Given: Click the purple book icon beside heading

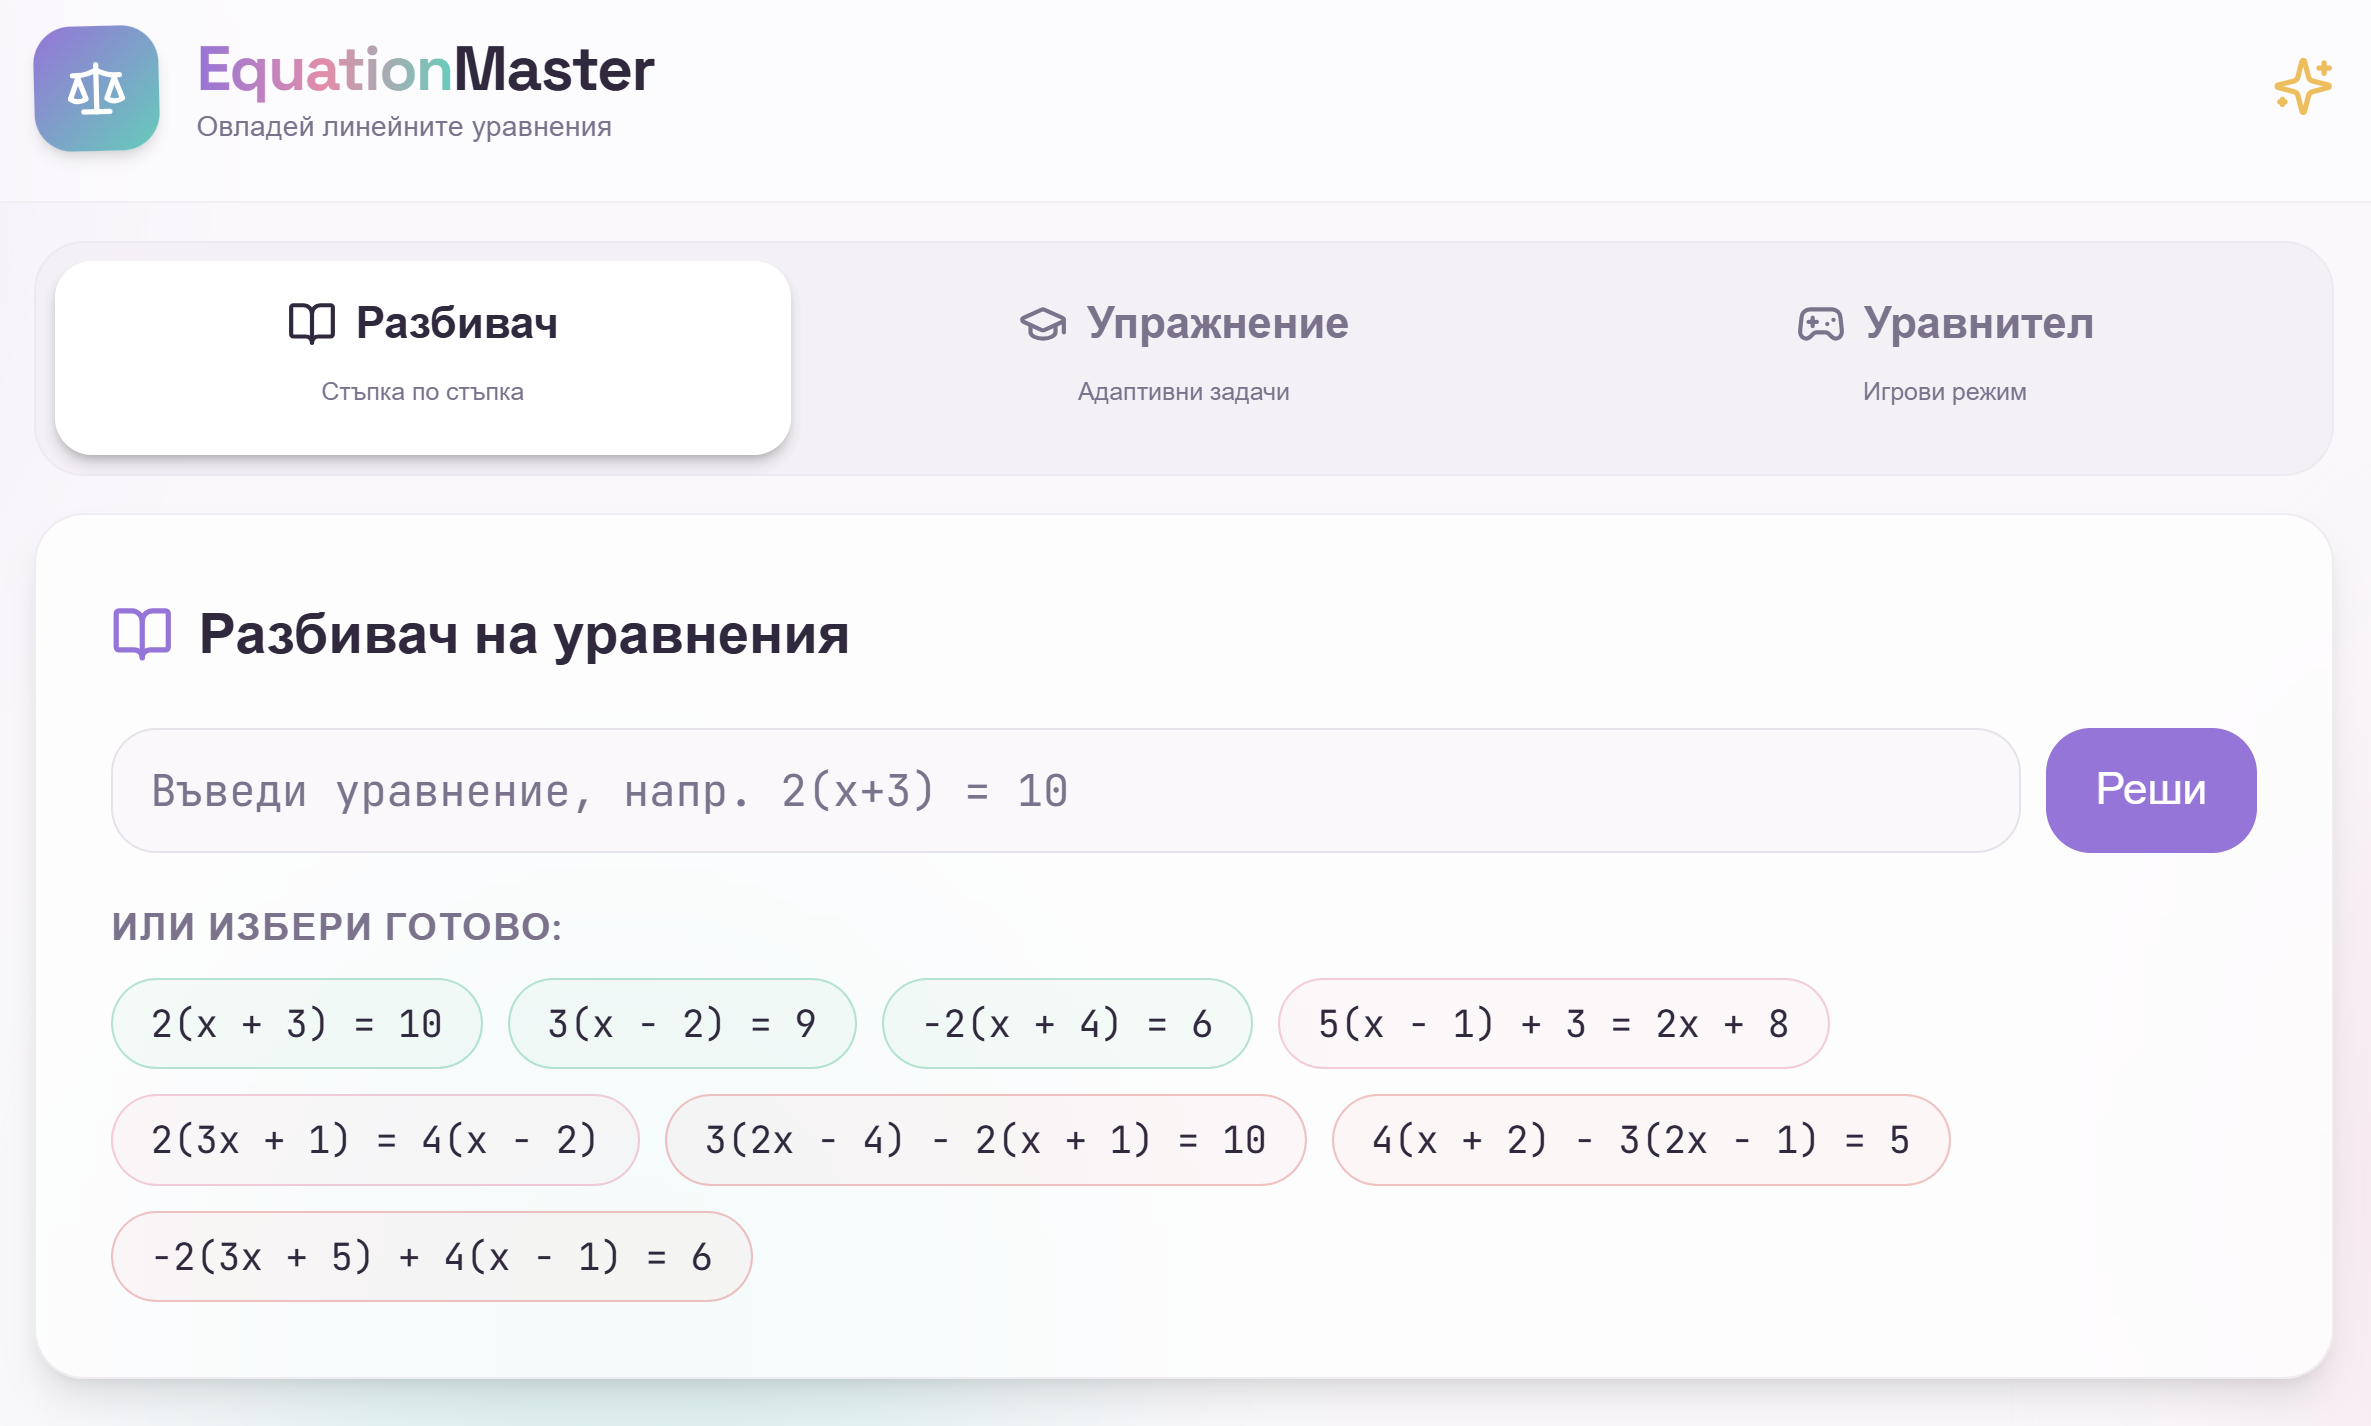Looking at the screenshot, I should point(142,633).
